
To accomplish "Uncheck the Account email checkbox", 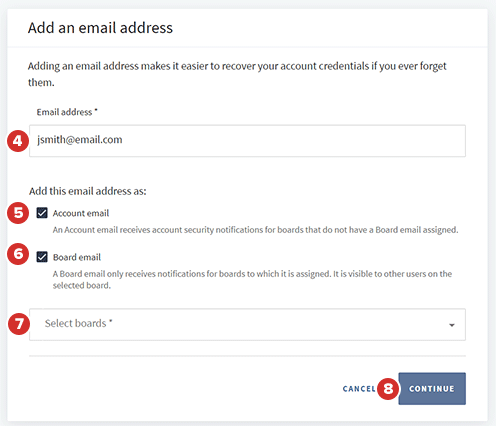I will [42, 213].
